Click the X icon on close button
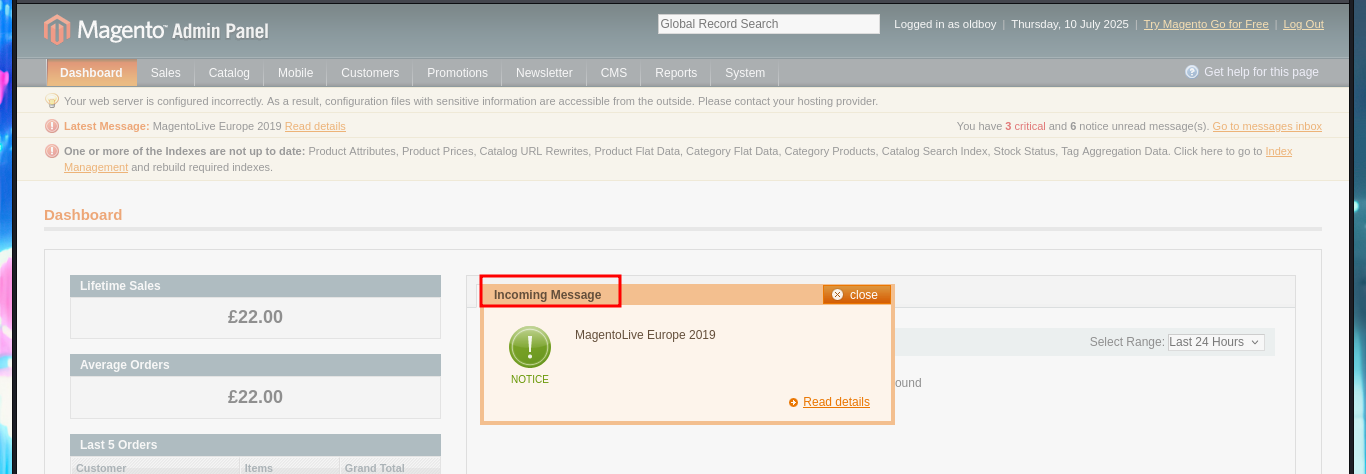Screen dimensions: 1366x474 pyautogui.click(x=838, y=295)
